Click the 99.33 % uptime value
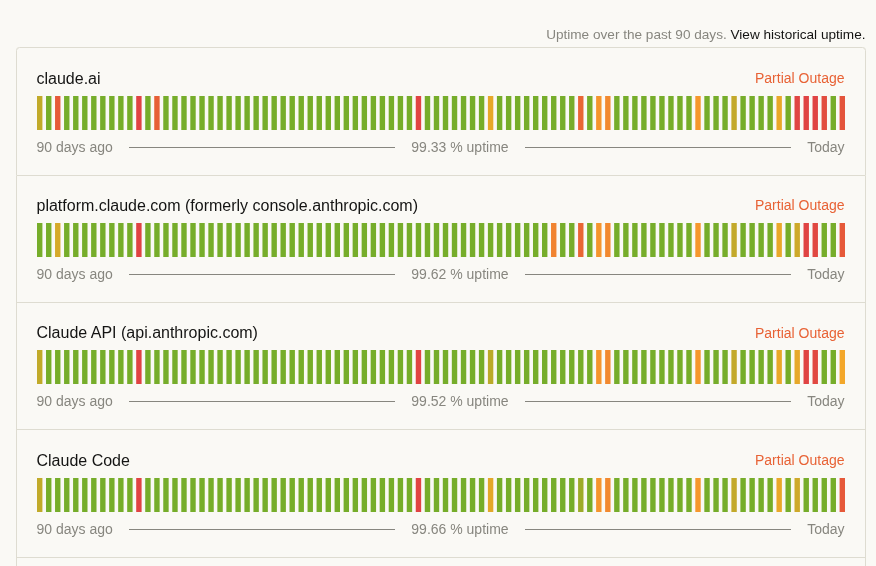The height and width of the screenshot is (566, 876). point(460,147)
